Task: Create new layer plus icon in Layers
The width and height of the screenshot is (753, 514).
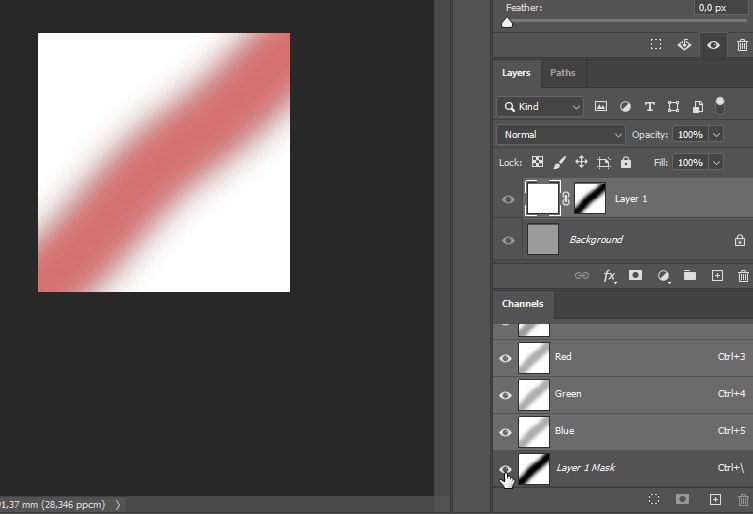Action: [x=717, y=275]
